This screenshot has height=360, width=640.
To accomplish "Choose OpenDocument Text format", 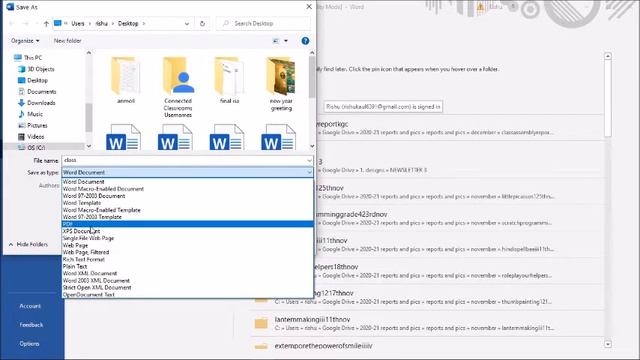I will pyautogui.click(x=89, y=294).
